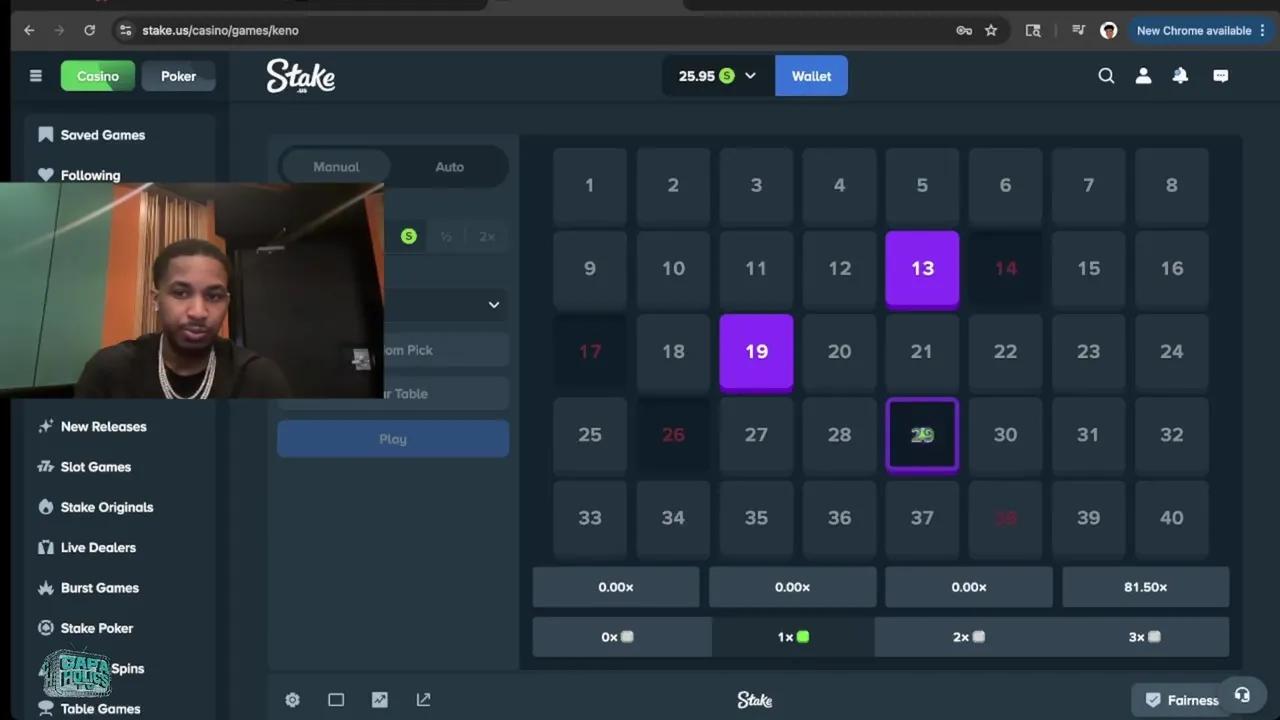Viewport: 1280px width, 720px height.
Task: Click the password key icon in address bar
Action: [964, 30]
